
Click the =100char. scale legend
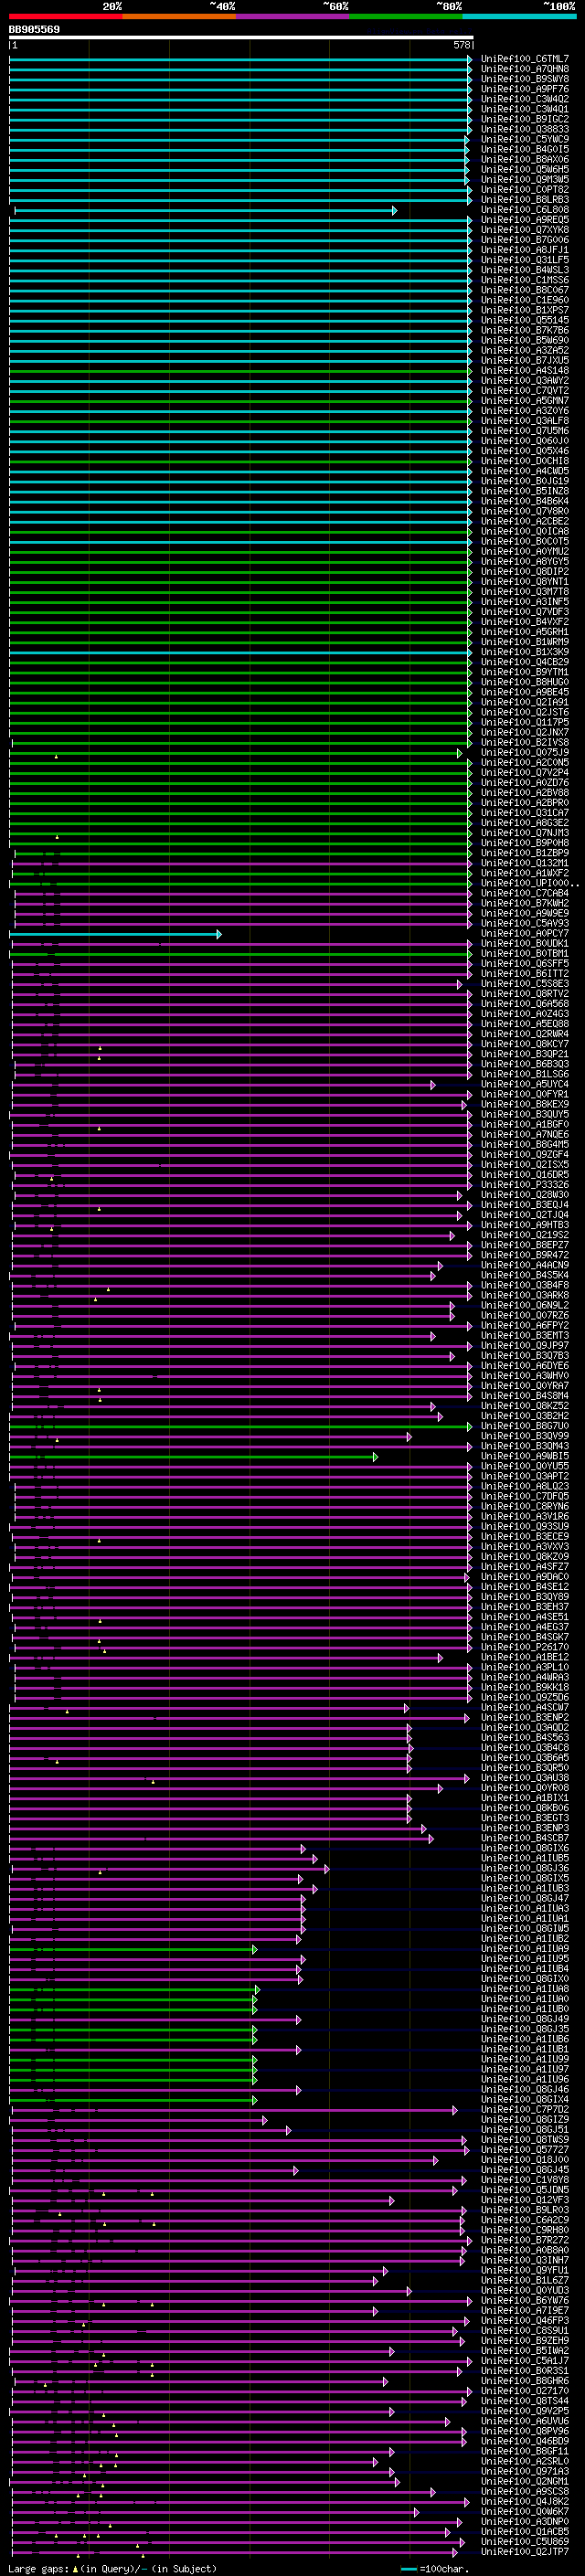435,2568
